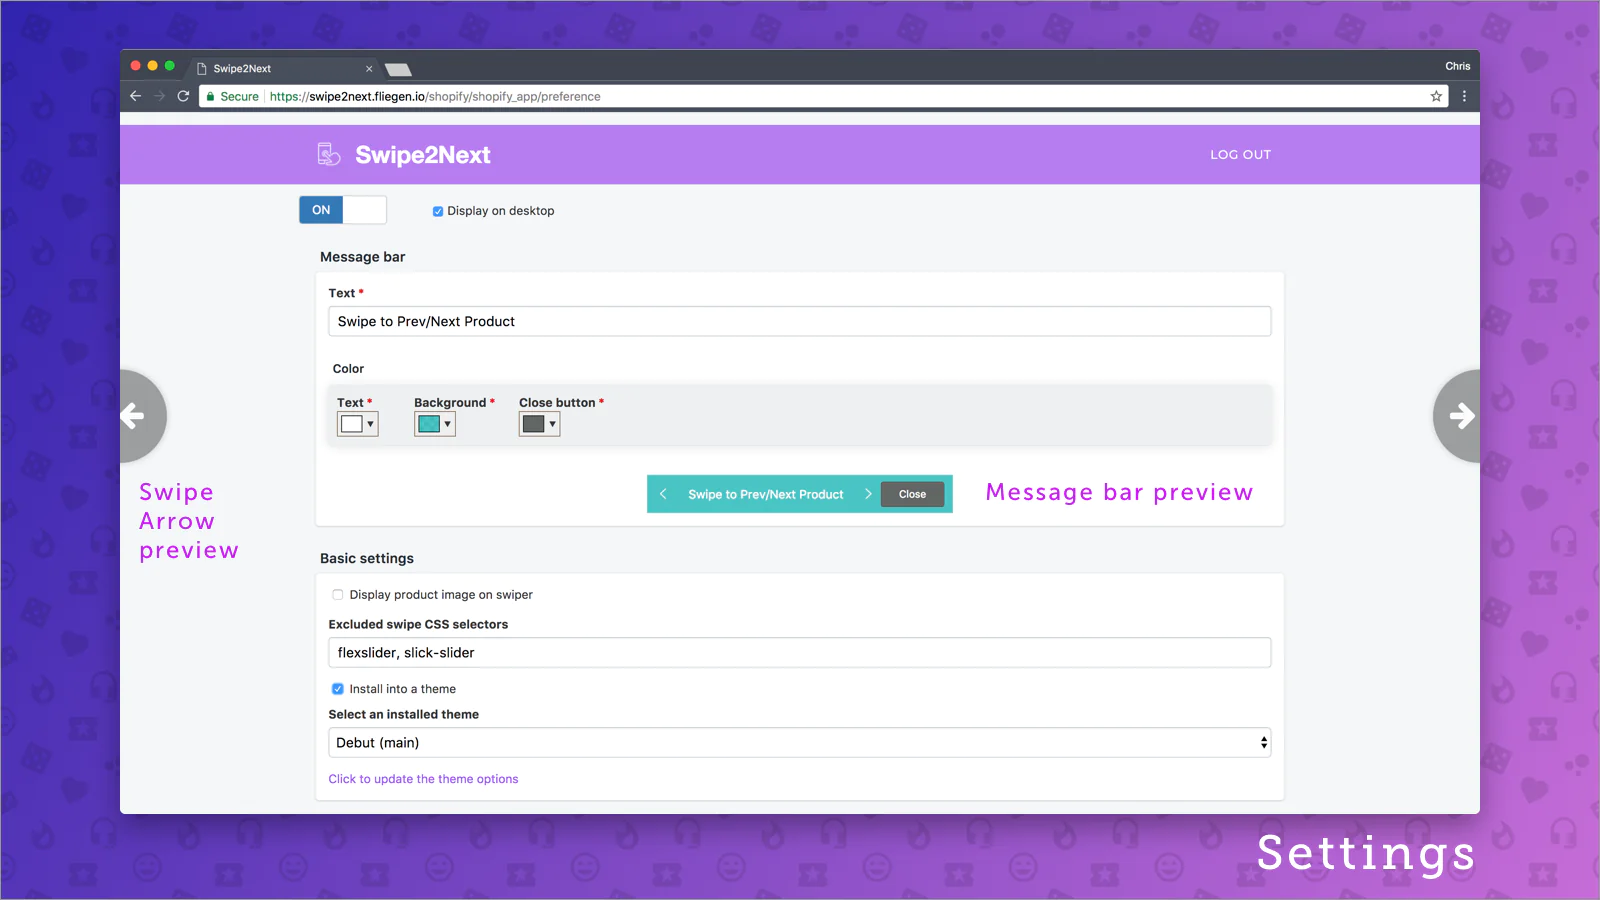This screenshot has height=900, width=1600.
Task: Click the Basic settings heading
Action: click(367, 558)
